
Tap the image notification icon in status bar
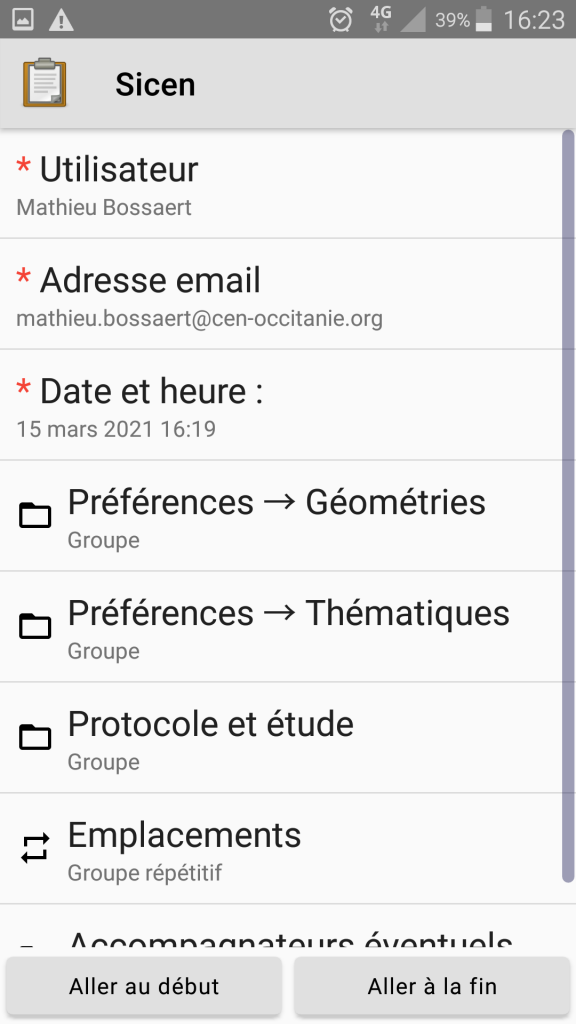(x=23, y=20)
